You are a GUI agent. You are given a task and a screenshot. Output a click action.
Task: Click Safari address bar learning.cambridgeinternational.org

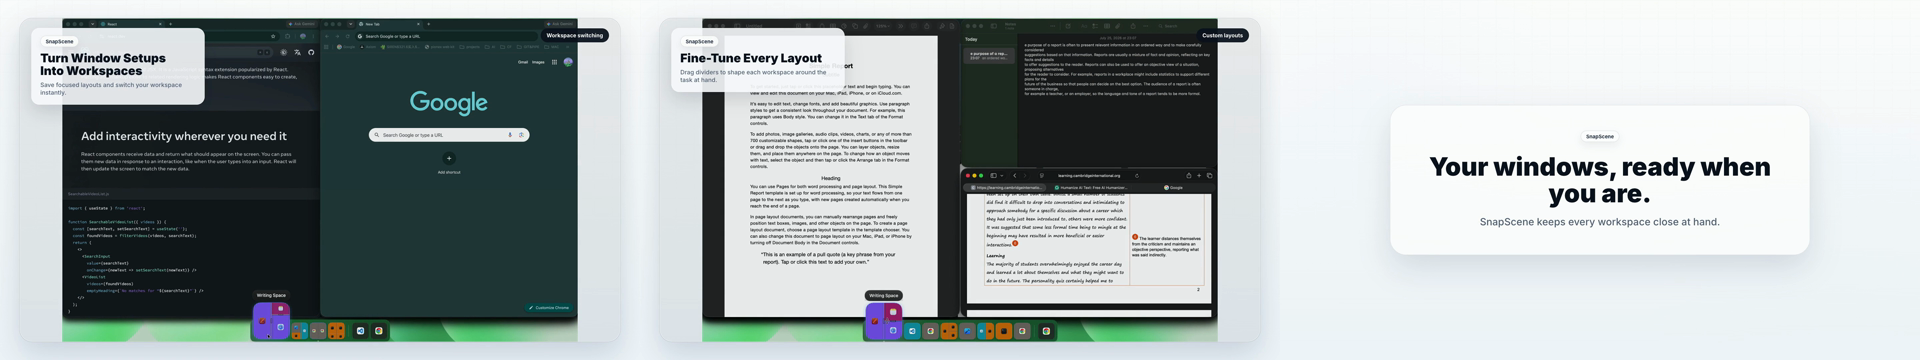(1090, 175)
